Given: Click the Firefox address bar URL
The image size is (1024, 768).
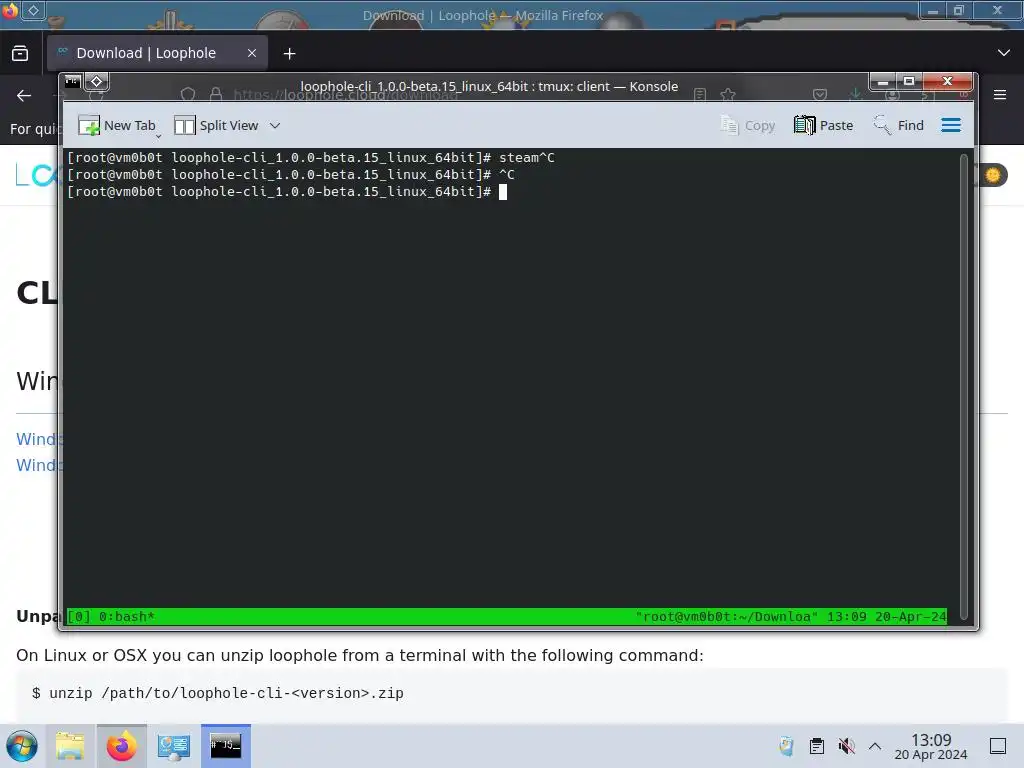Looking at the screenshot, I should [x=346, y=95].
